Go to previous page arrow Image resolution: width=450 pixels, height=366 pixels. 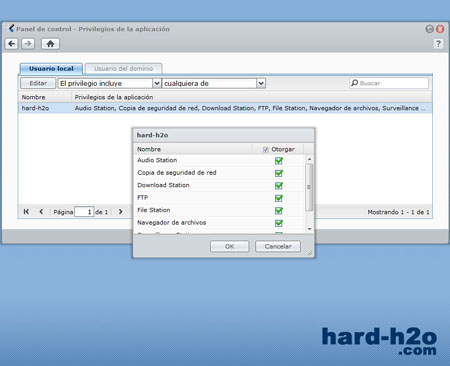(x=41, y=212)
